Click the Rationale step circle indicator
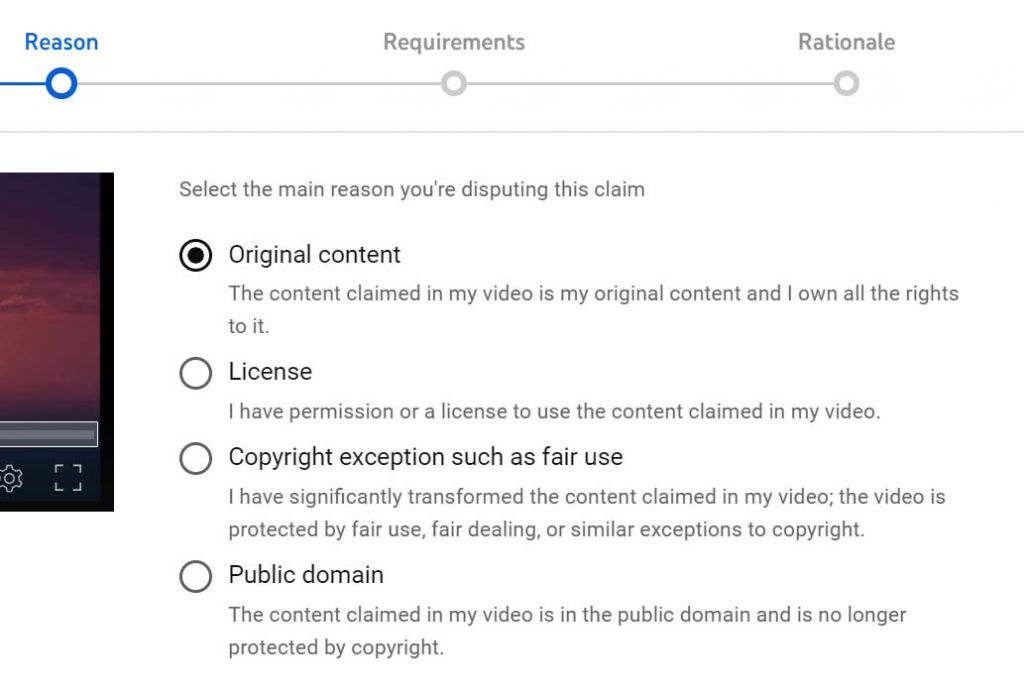Viewport: 1024px width, 700px height. coord(847,84)
